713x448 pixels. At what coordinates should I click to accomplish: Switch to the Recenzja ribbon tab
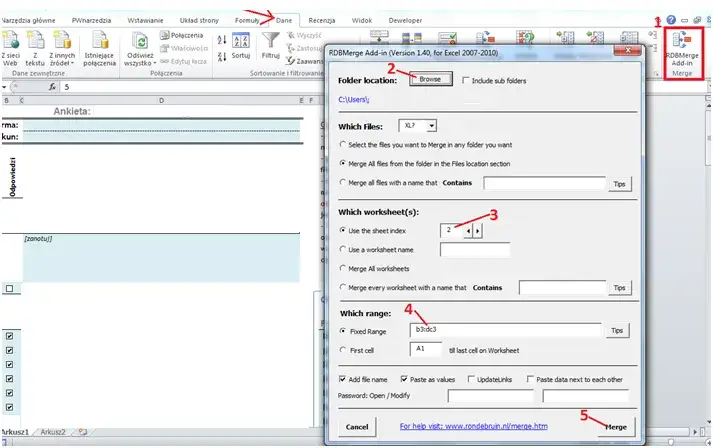(x=322, y=20)
